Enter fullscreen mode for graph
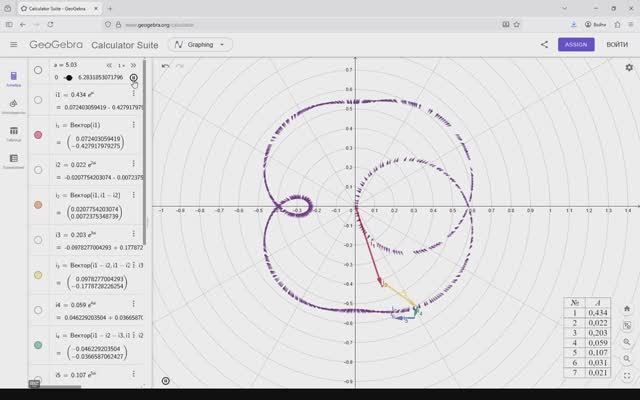 click(627, 376)
